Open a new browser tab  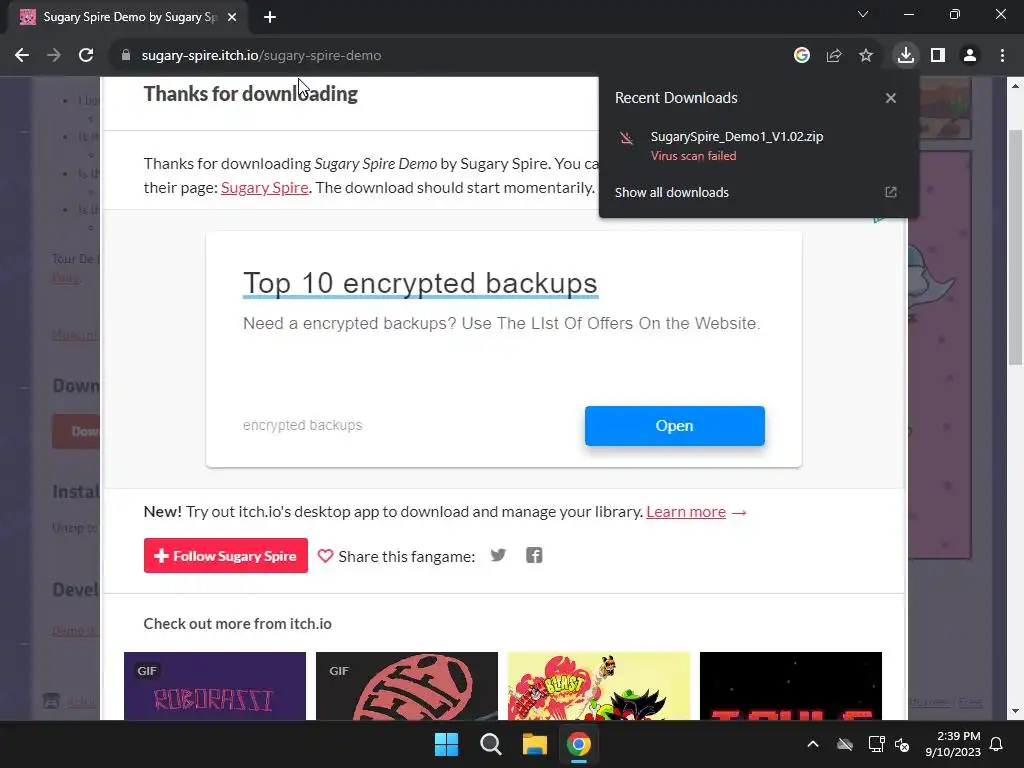270,17
